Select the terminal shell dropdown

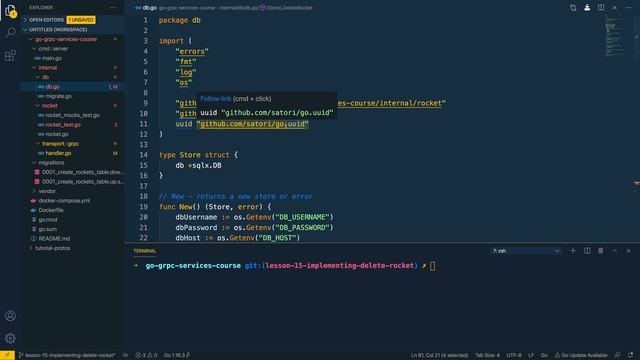(526, 251)
